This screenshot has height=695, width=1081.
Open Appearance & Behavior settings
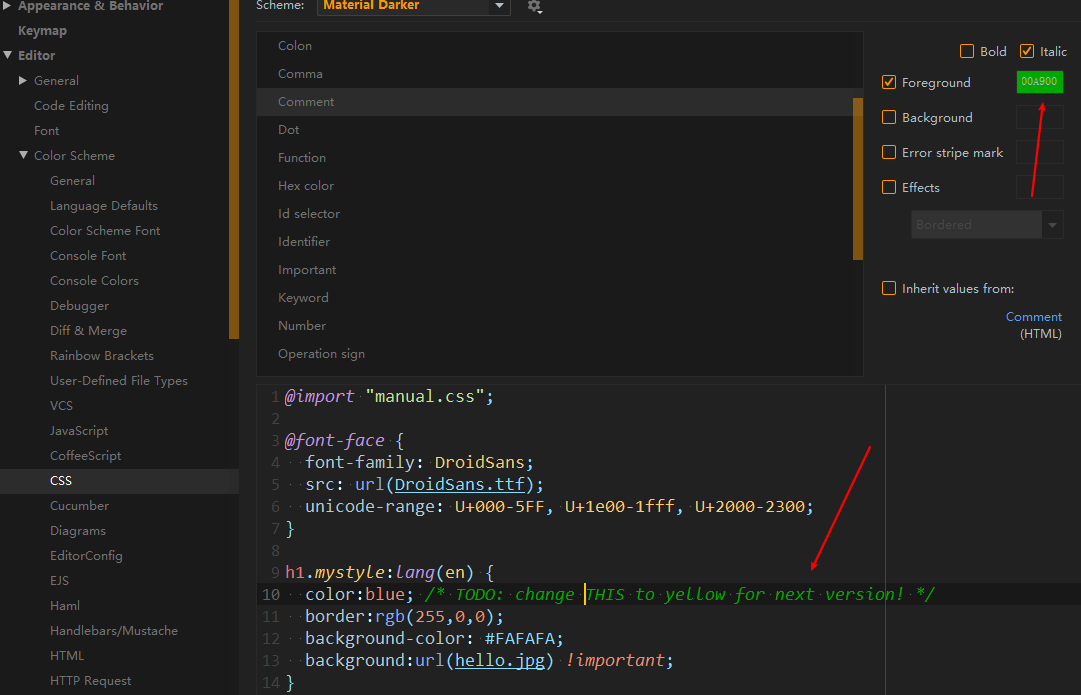(90, 5)
